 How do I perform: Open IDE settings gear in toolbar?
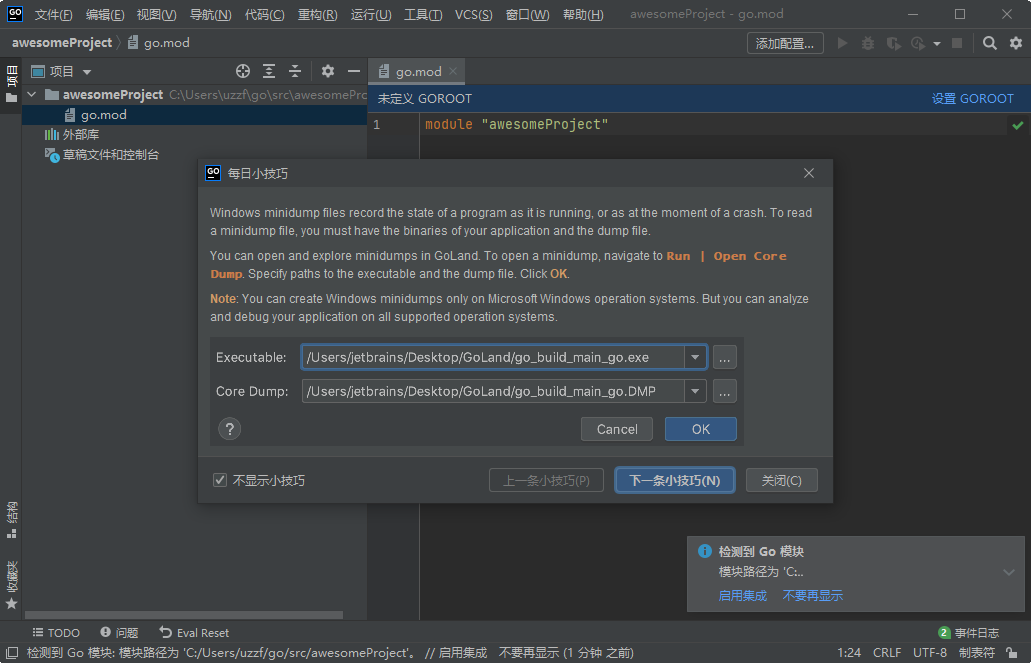coord(1016,43)
